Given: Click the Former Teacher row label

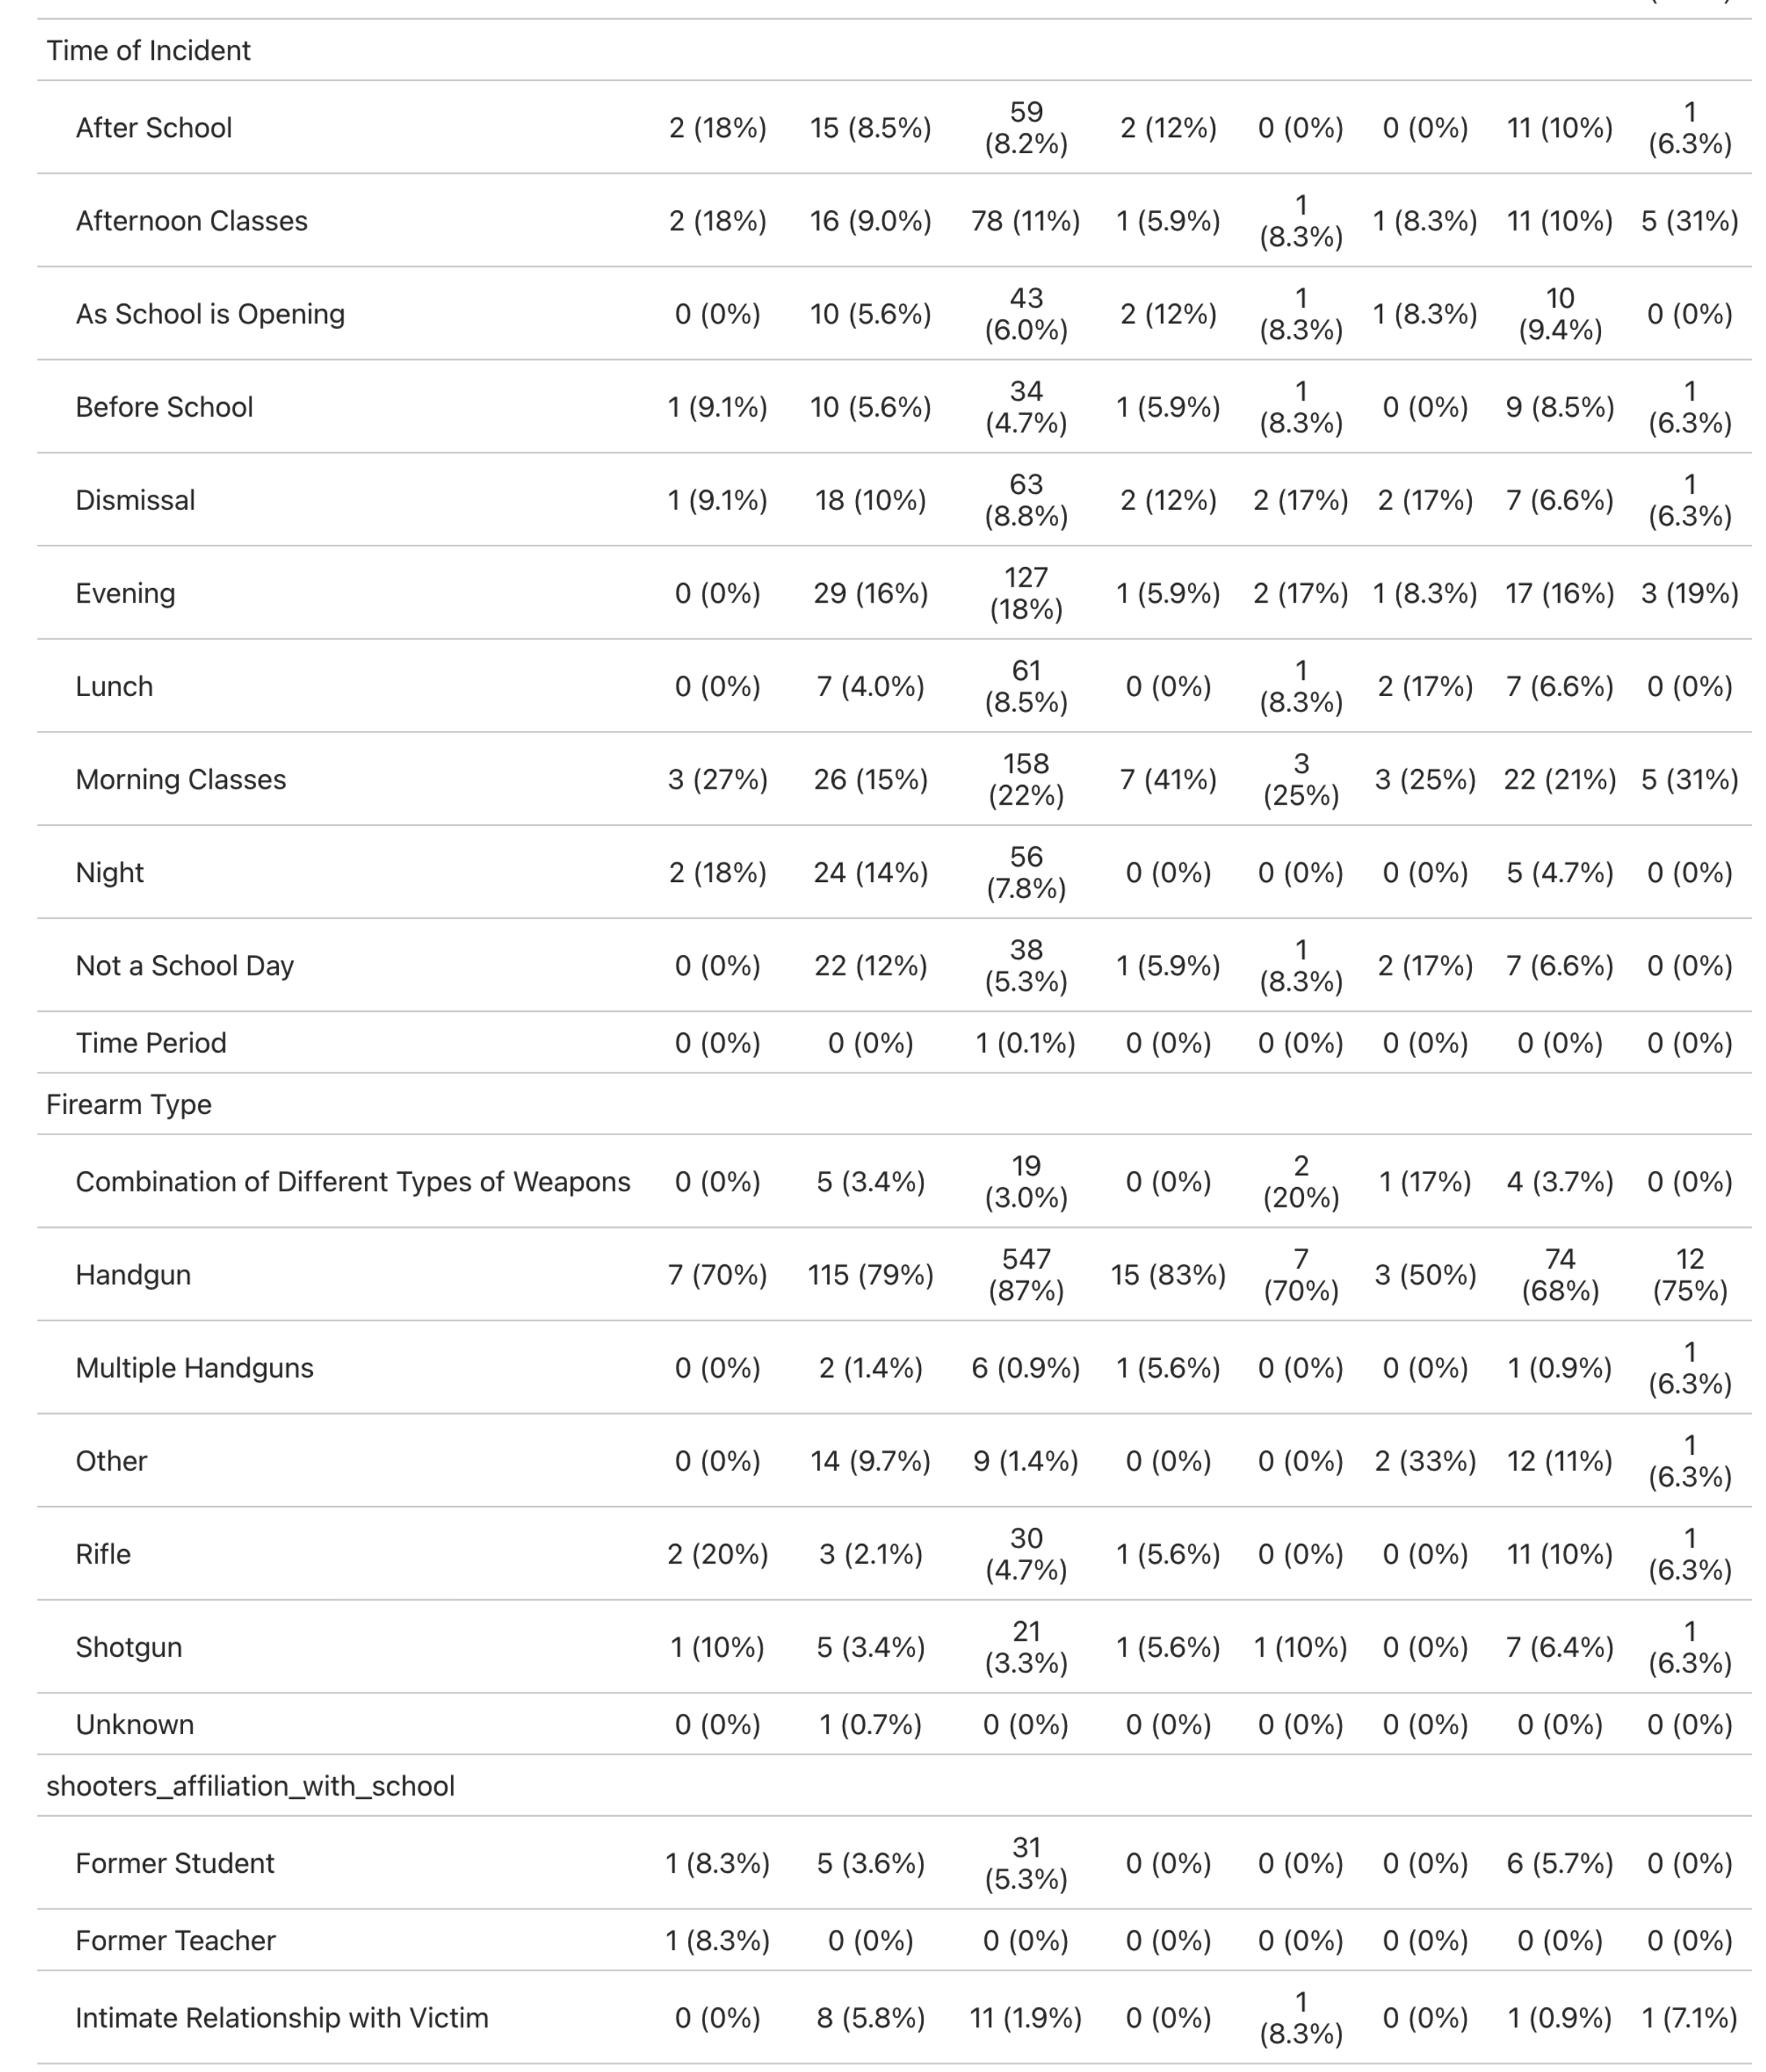Looking at the screenshot, I should pos(175,1941).
